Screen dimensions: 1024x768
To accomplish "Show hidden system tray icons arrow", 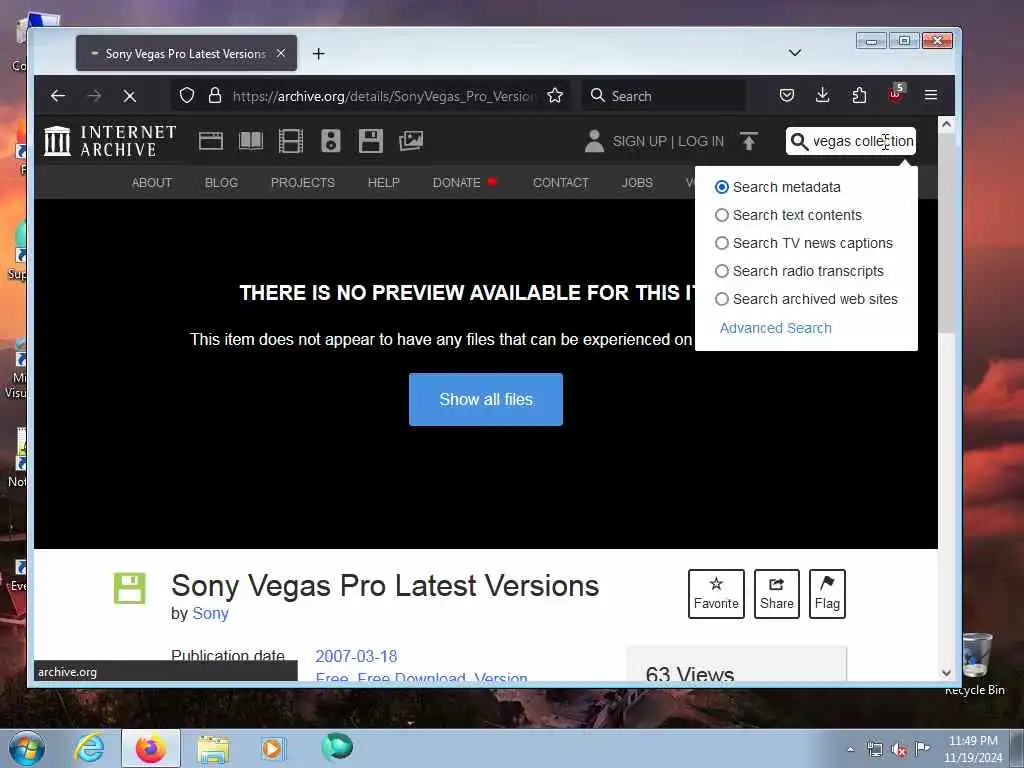I will (x=850, y=750).
